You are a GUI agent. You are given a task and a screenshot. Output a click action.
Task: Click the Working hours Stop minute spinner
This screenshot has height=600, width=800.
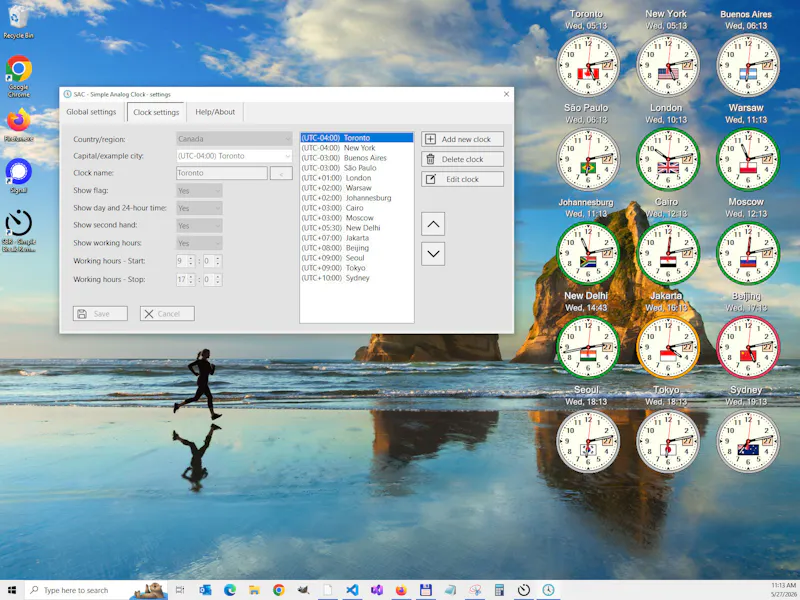213,280
